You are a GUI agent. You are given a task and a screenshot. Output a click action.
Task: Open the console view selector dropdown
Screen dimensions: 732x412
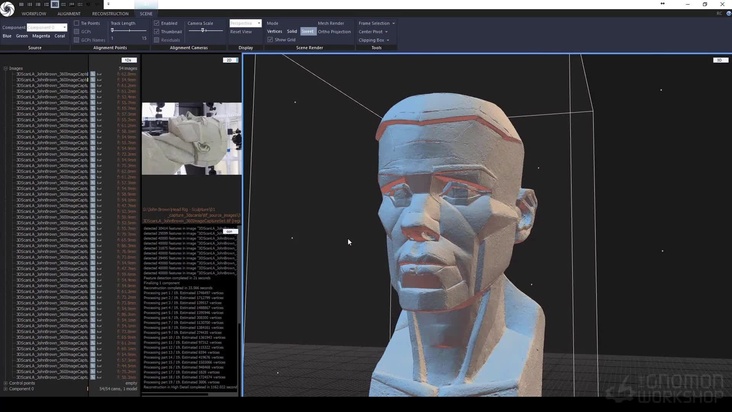pos(230,231)
